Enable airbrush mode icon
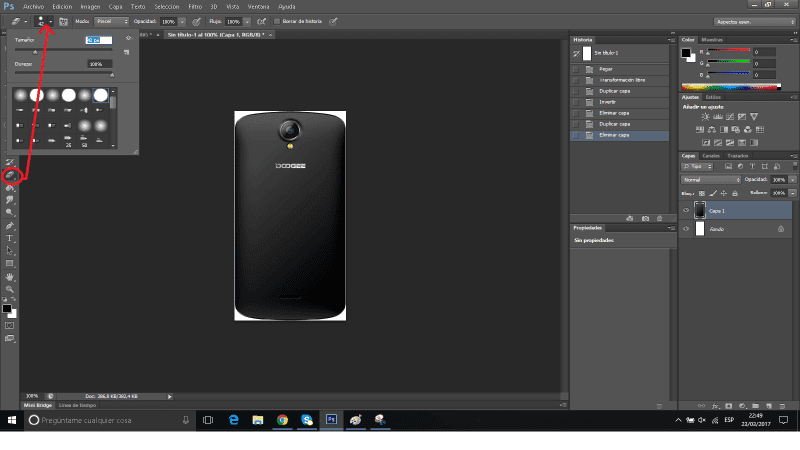Viewport: 800px width, 450px height. (262, 21)
